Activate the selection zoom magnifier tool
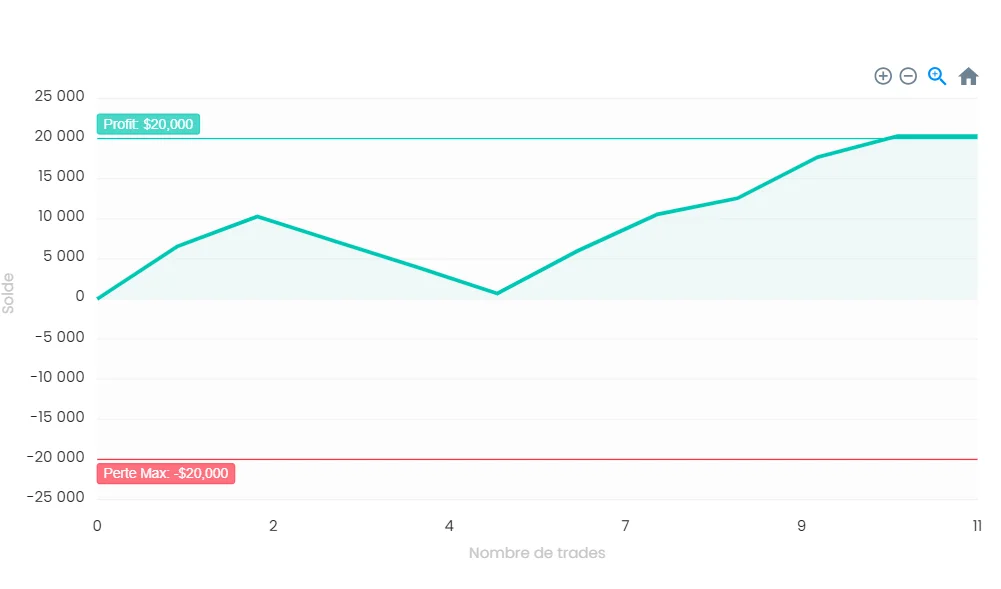The width and height of the screenshot is (1001, 589). (937, 76)
